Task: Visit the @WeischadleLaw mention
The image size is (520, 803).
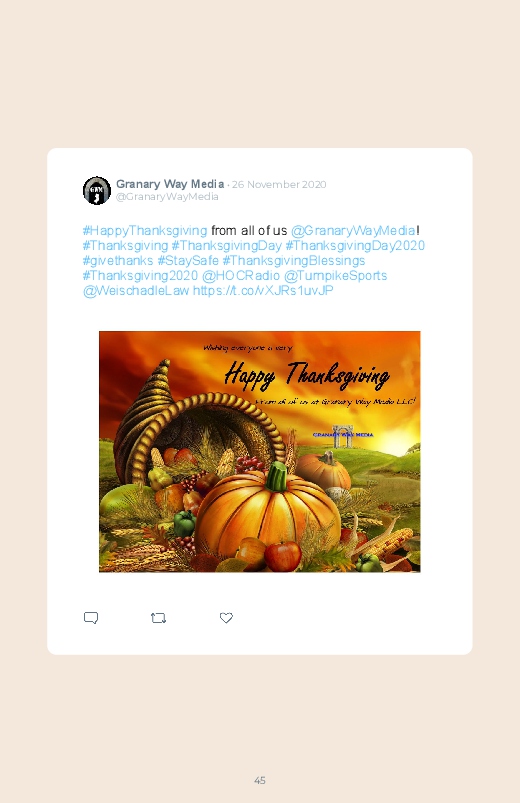Action: (136, 290)
